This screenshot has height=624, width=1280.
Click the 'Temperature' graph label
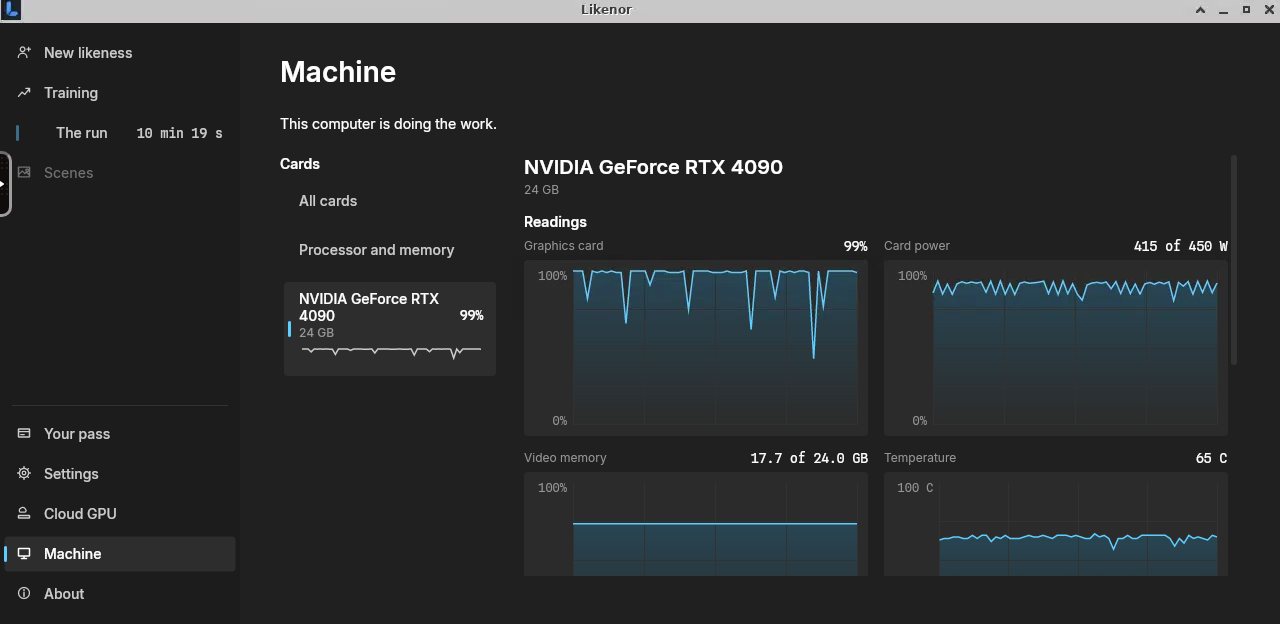(920, 458)
